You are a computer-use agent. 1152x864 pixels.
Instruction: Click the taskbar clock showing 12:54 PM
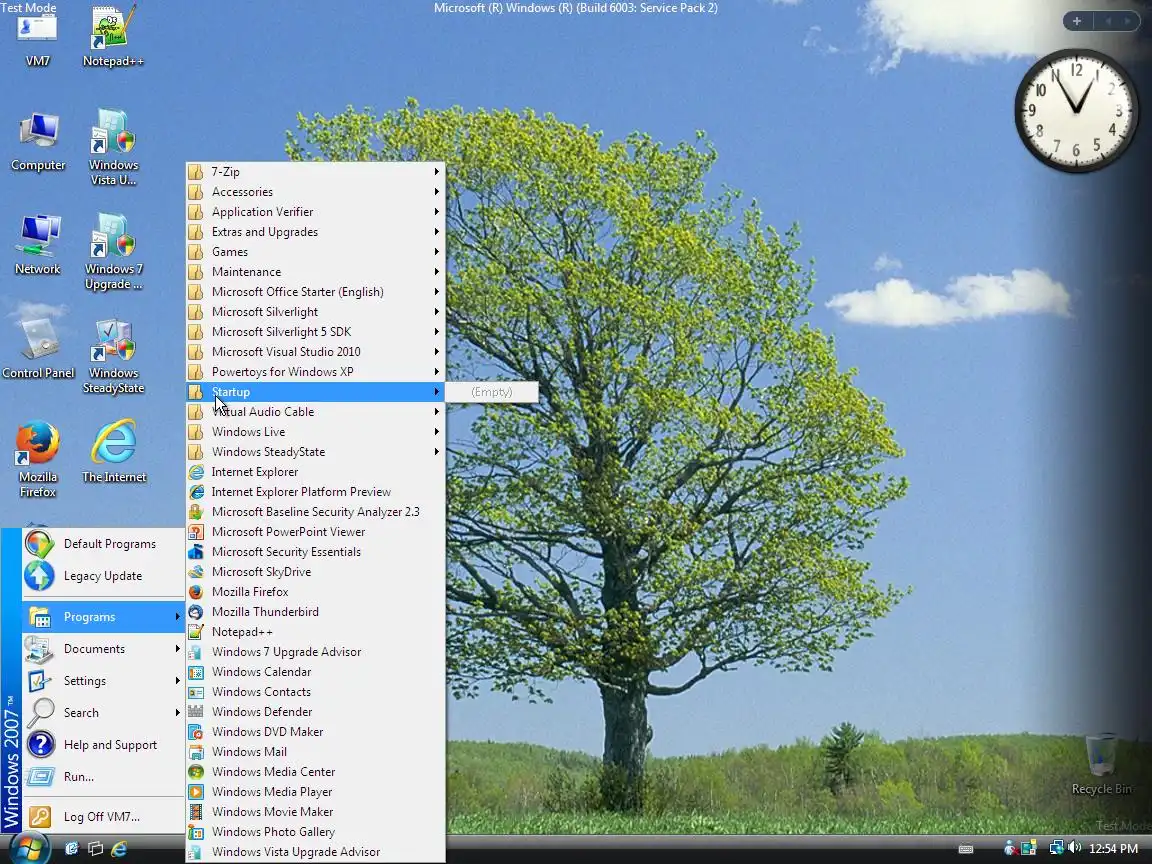(x=1113, y=849)
